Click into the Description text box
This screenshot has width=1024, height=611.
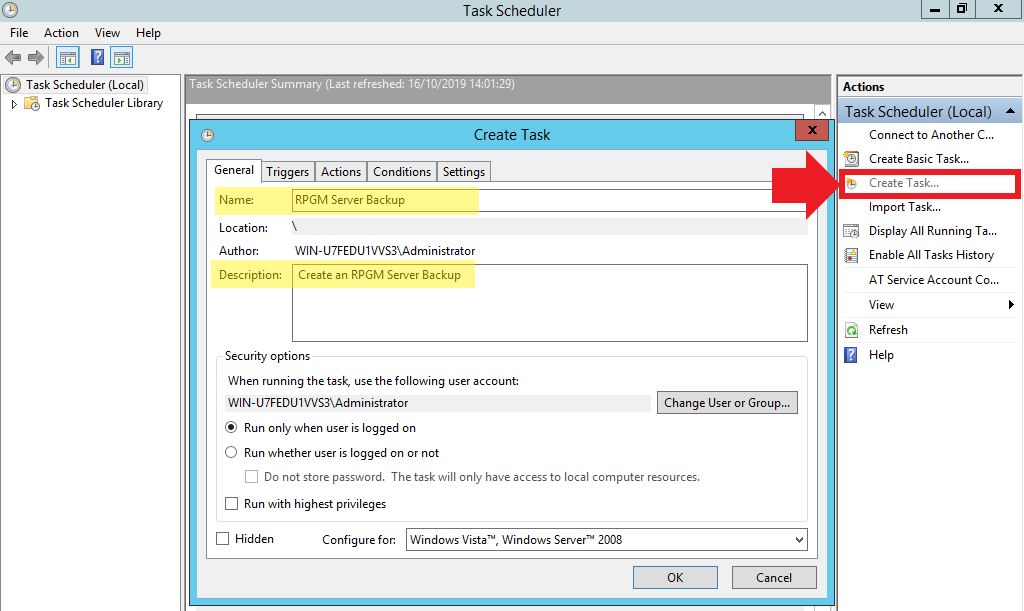(x=548, y=310)
